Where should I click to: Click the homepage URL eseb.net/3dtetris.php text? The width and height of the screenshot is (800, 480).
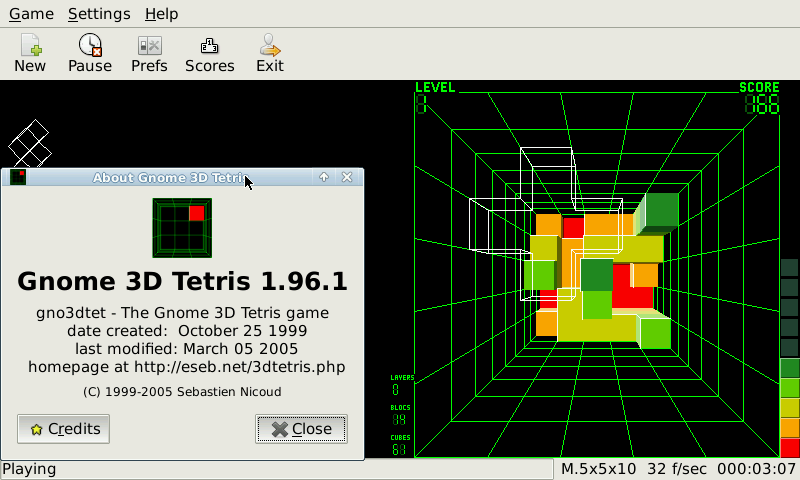coord(239,367)
